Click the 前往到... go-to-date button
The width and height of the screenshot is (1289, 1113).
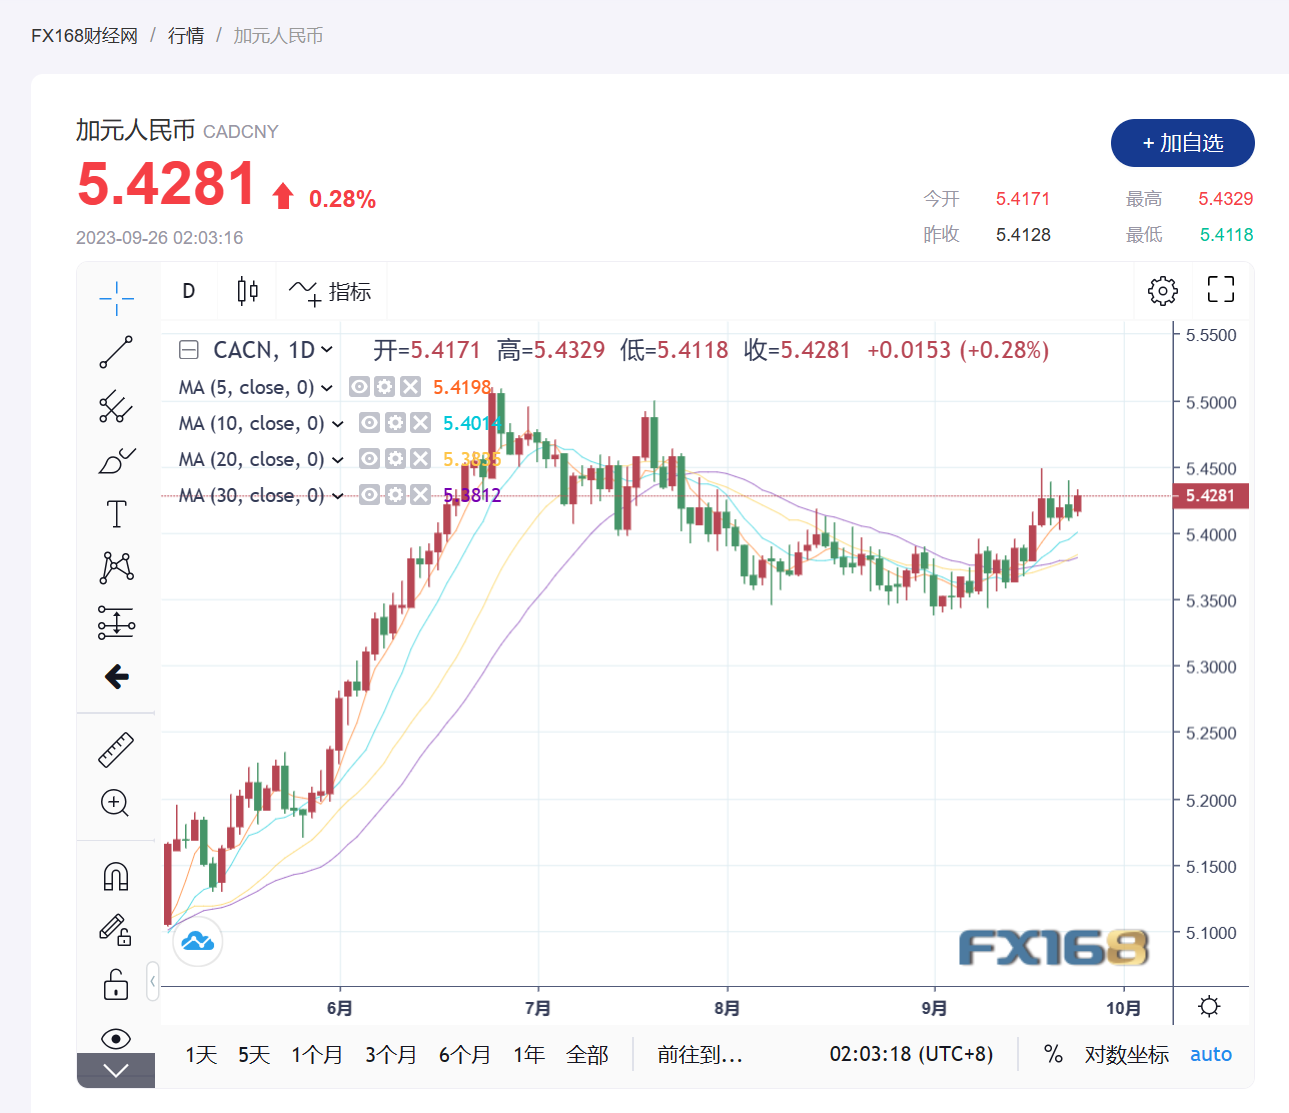pyautogui.click(x=700, y=1054)
